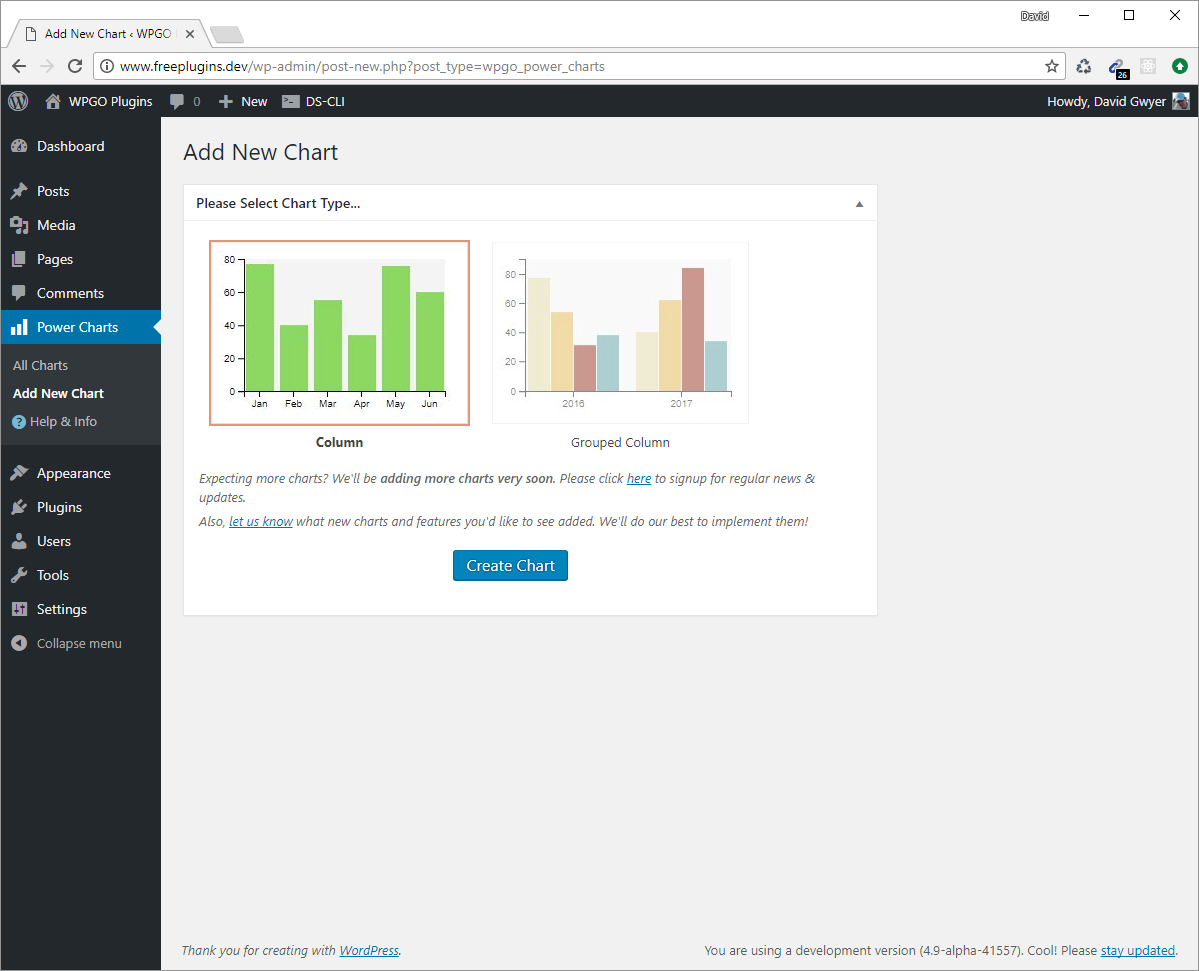
Task: Click the Appearance paintbrush icon
Action: pyautogui.click(x=19, y=473)
